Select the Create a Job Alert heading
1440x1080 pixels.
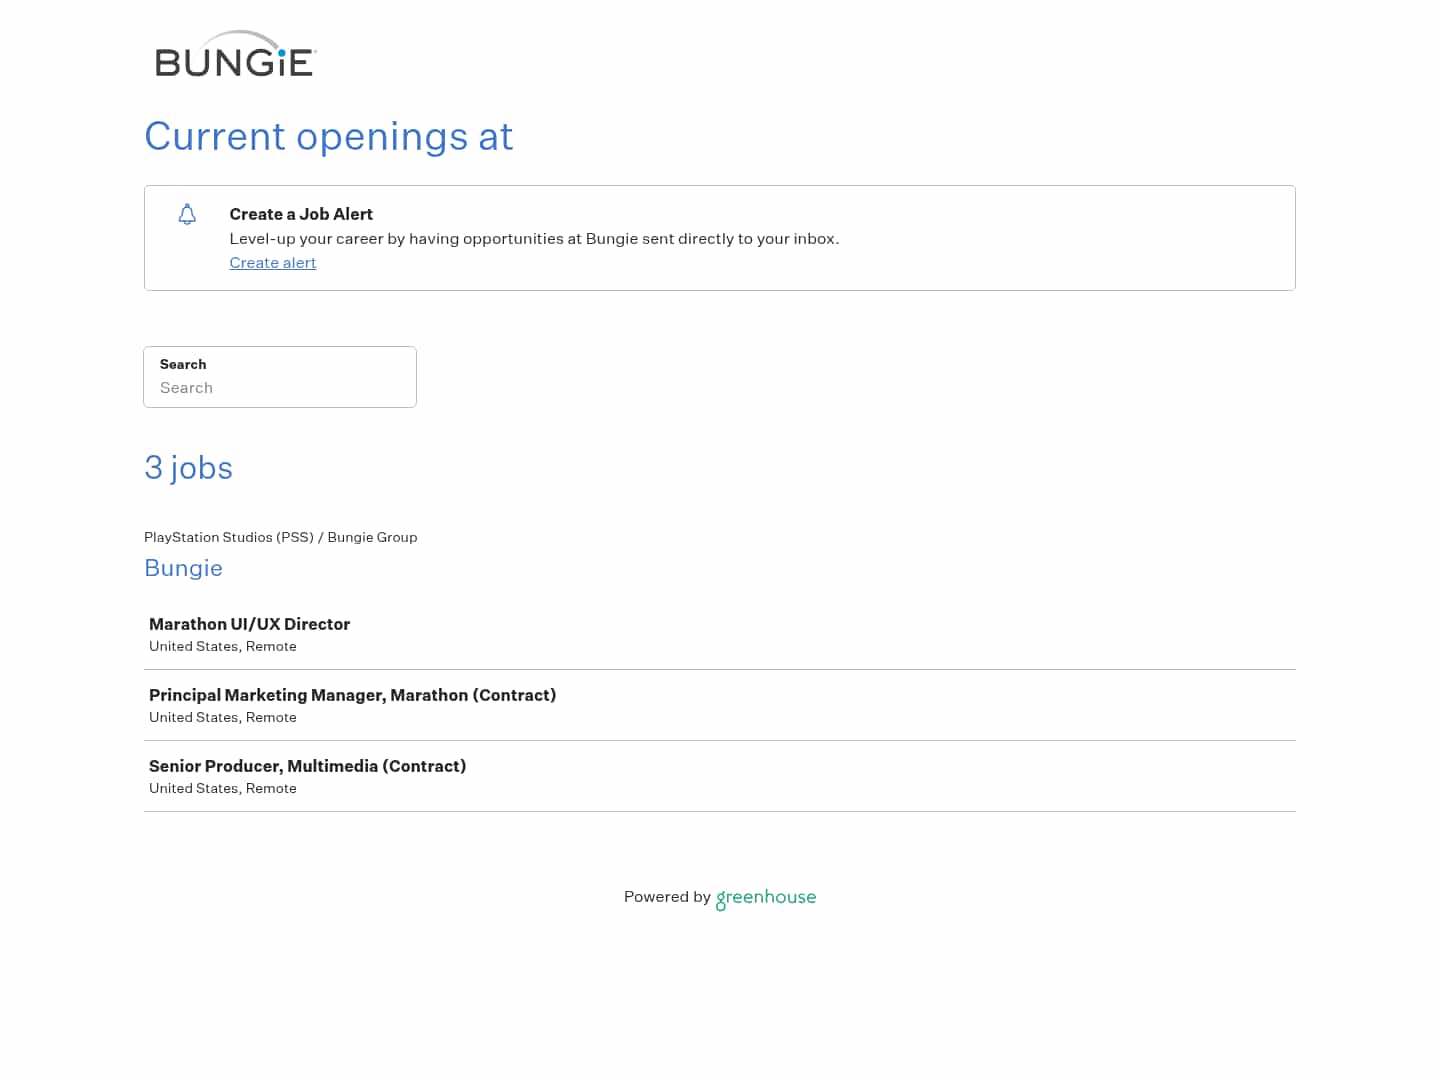301,214
